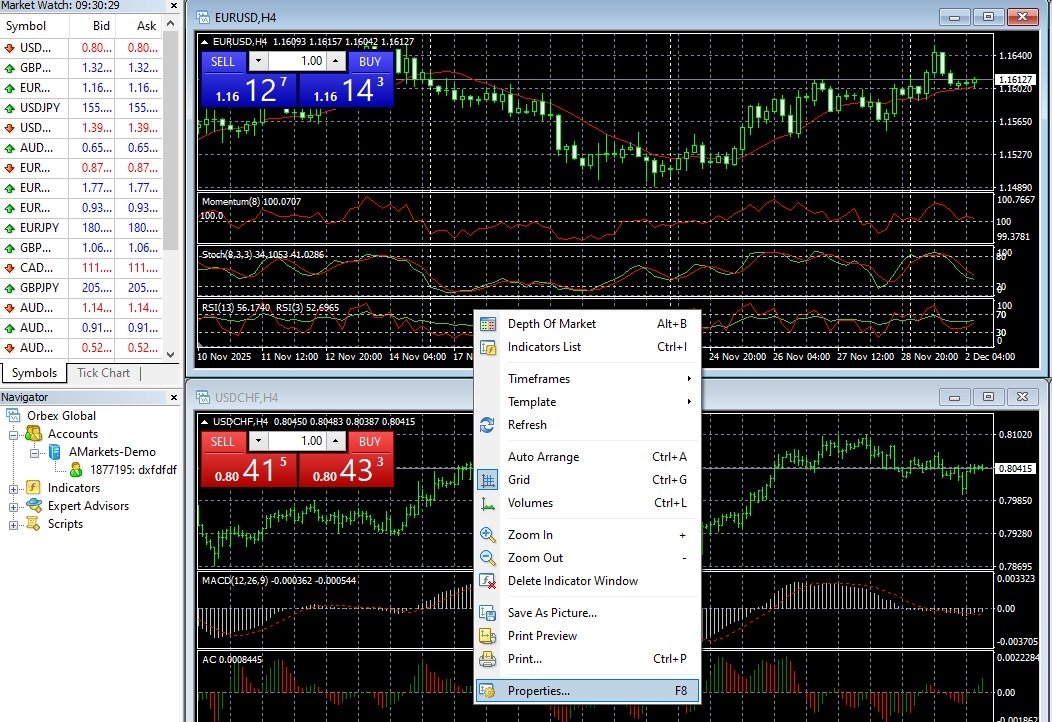1052x722 pixels.
Task: Click BUY button on USDCHF chart
Action: (370, 441)
